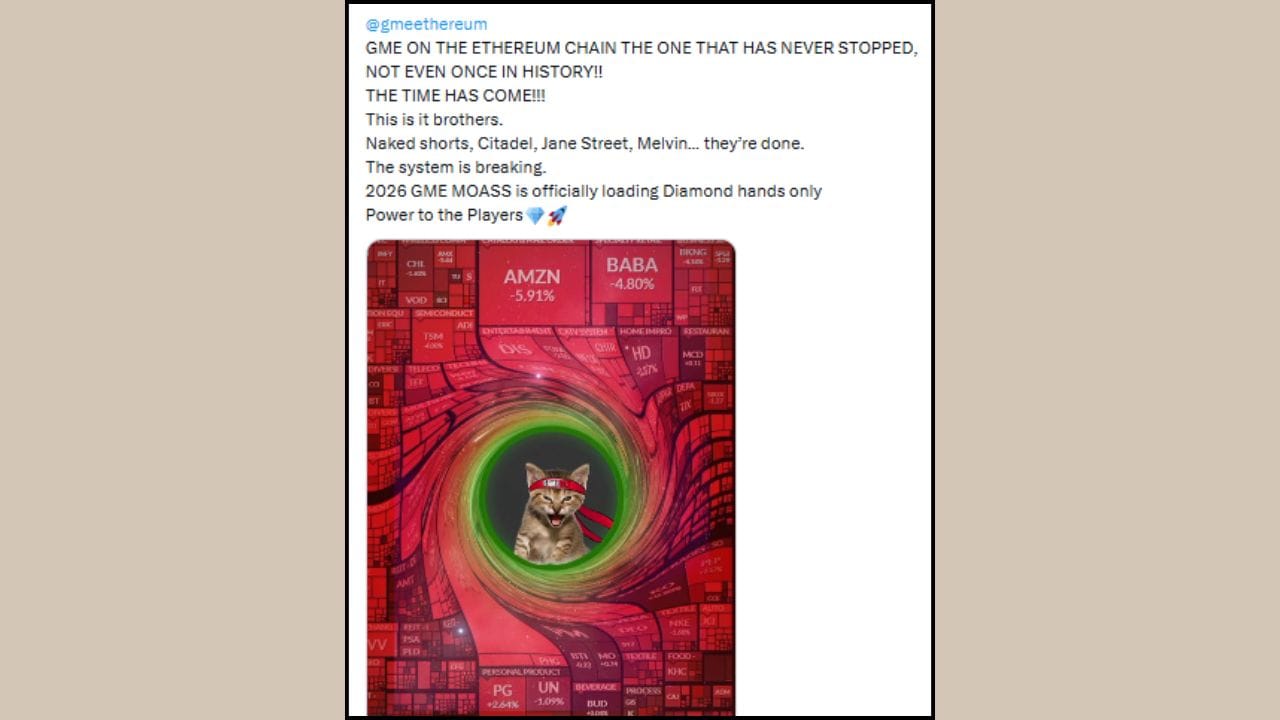
Task: Click the PG +2.64% tile
Action: 502,696
